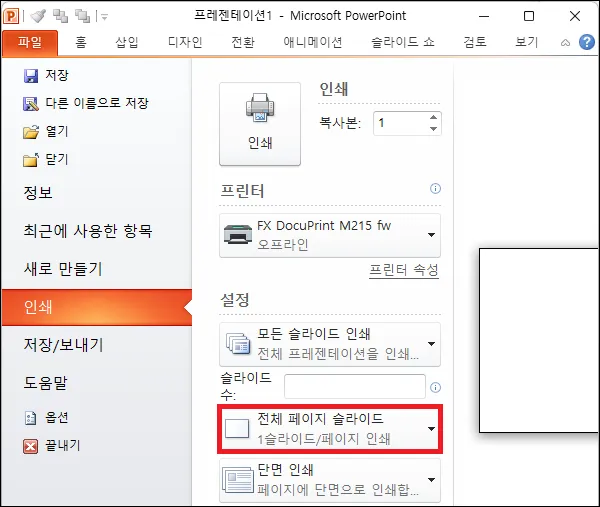Viewport: 600px width, 507px height.
Task: Open the 전체 페이지 슬라이드 layout dropdown
Action: click(330, 429)
